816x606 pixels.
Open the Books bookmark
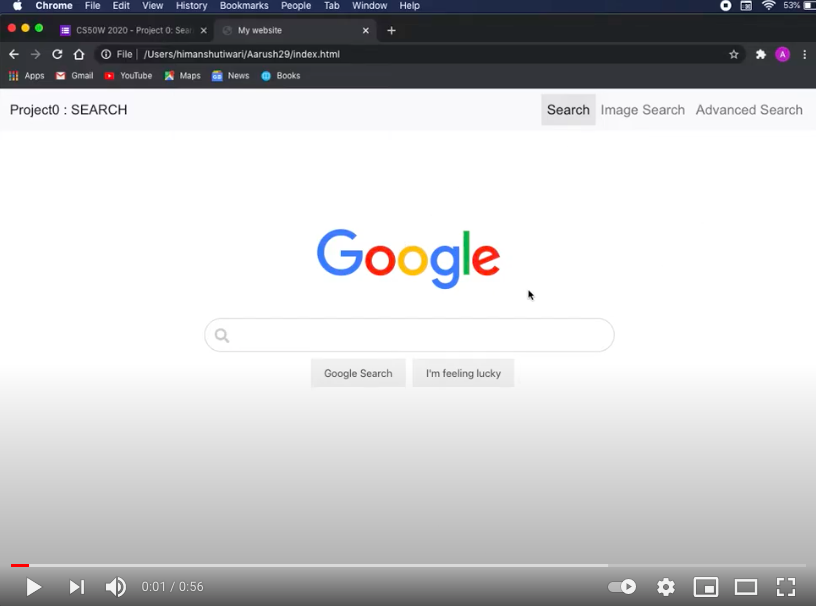click(281, 75)
